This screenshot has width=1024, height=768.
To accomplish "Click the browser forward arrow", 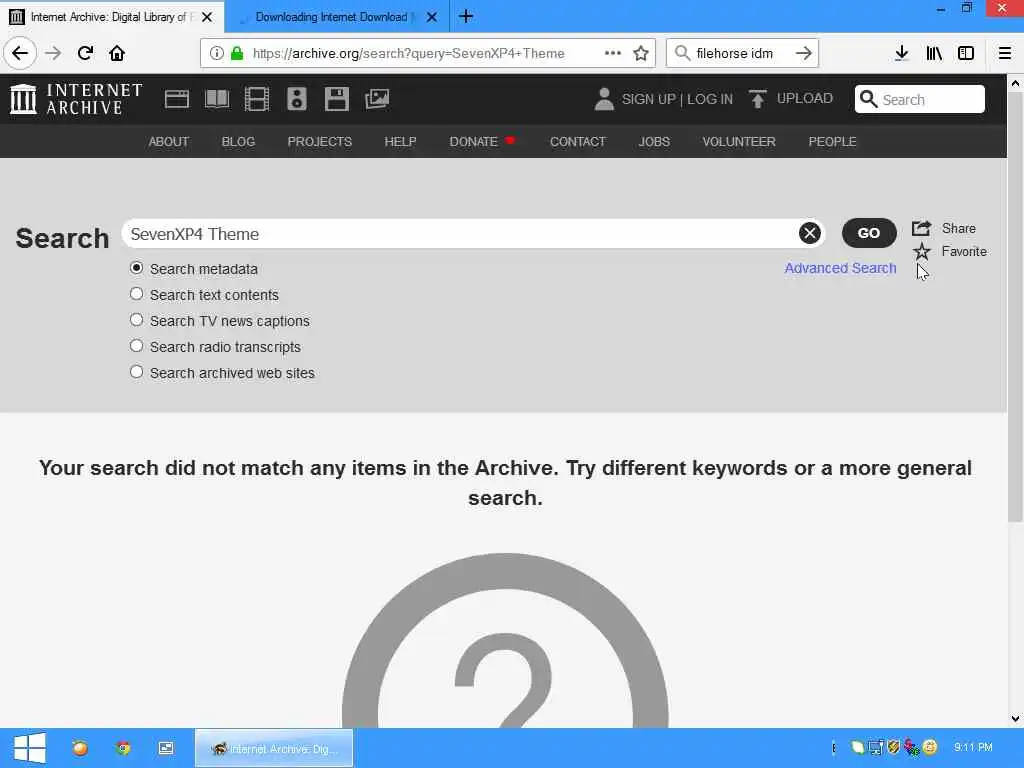I will 53,53.
